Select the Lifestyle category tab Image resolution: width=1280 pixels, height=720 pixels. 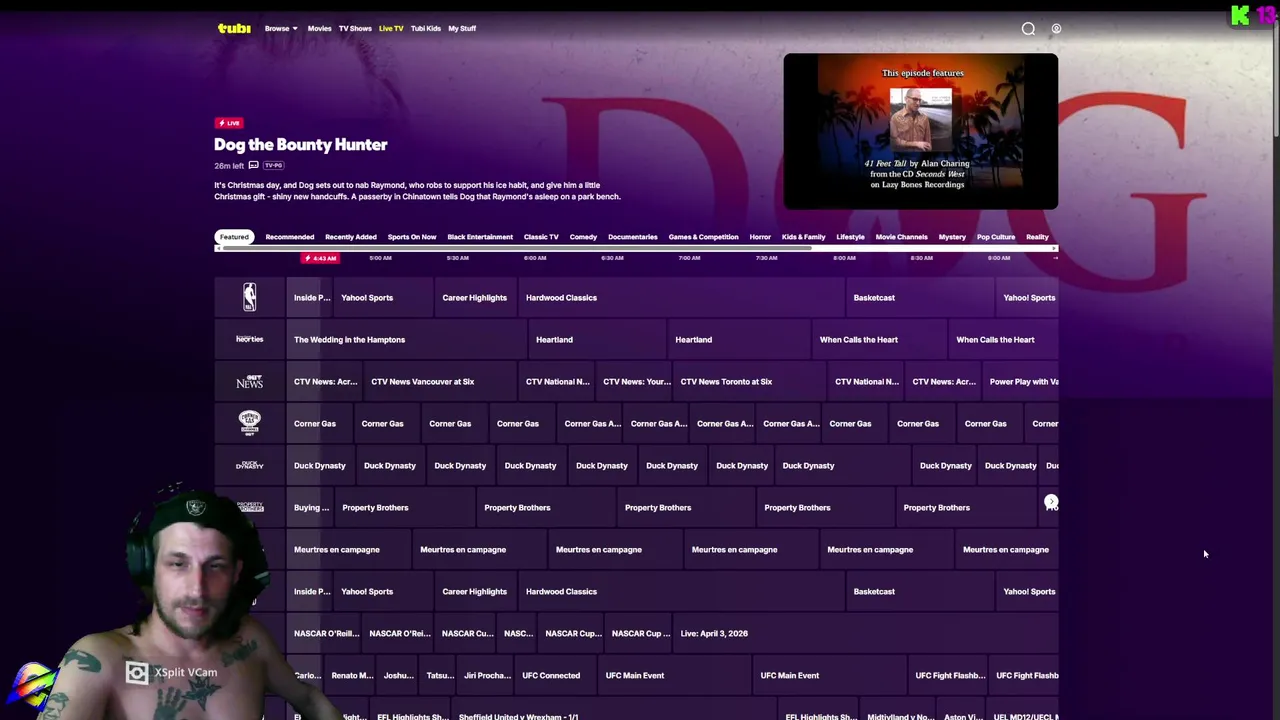pos(850,237)
